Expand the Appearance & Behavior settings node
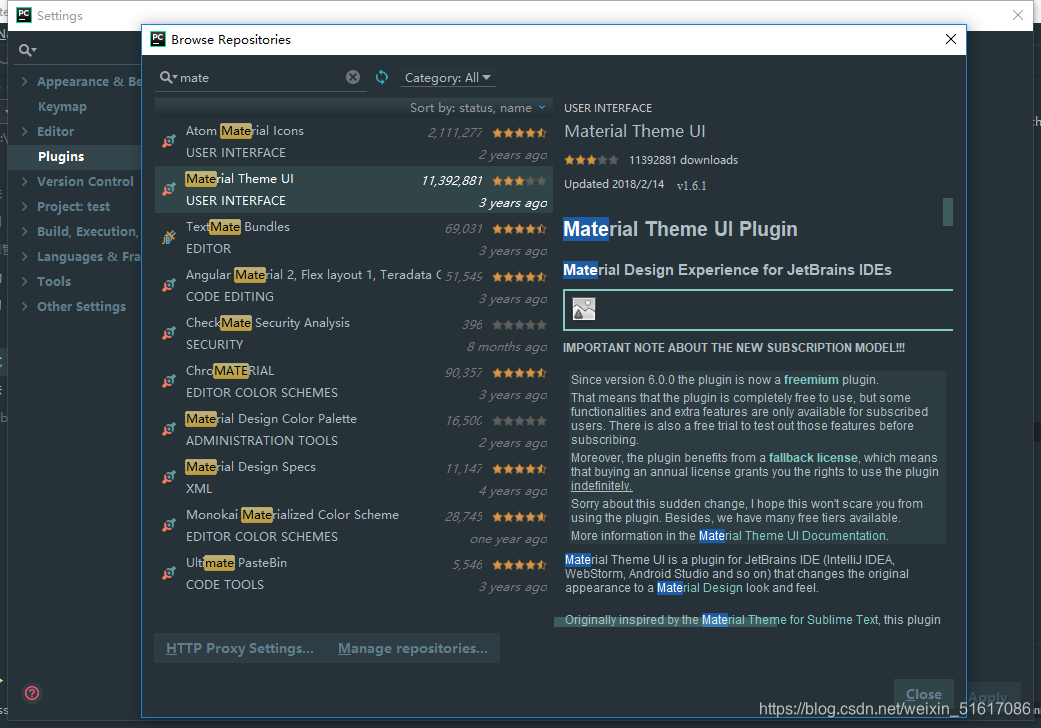Viewport: 1041px width, 728px height. [x=25, y=81]
